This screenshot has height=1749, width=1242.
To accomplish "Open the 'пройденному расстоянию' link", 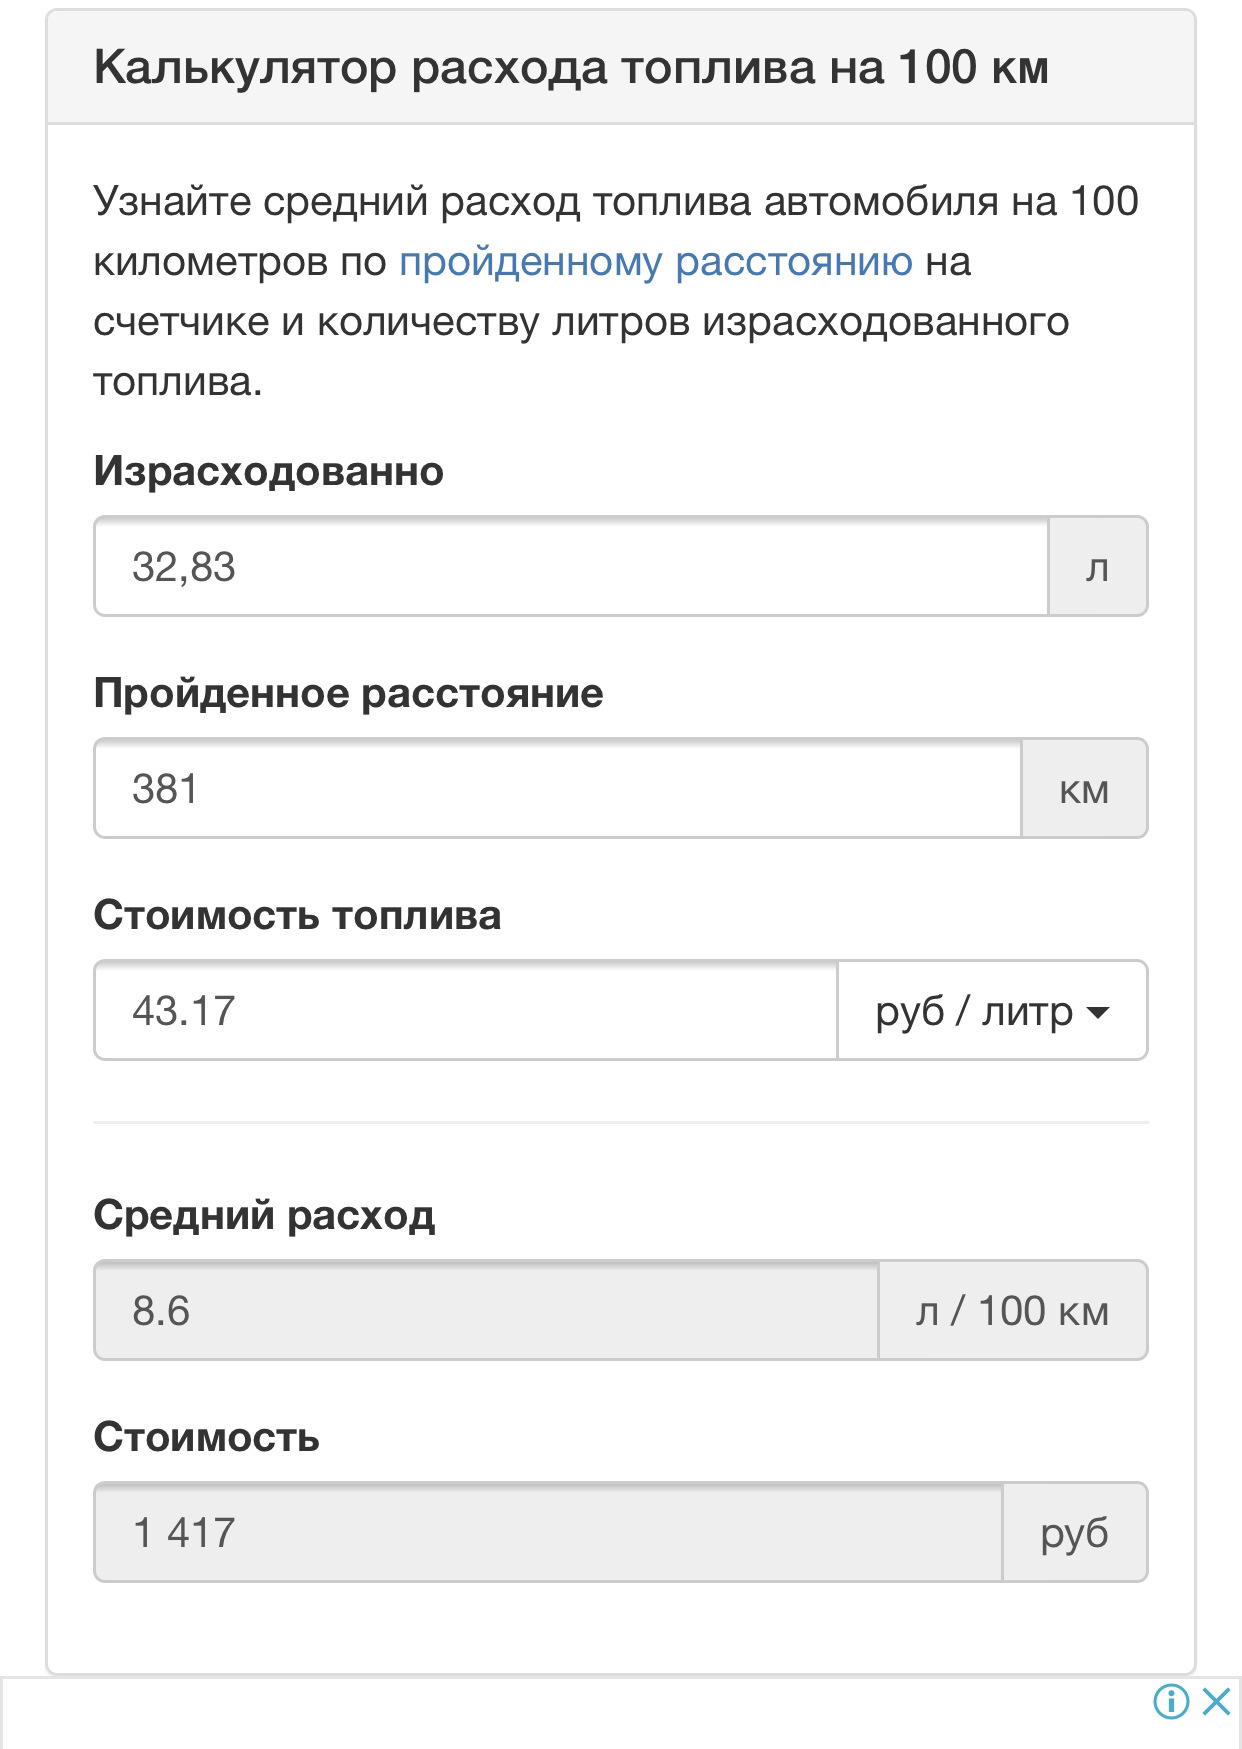I will (x=655, y=262).
